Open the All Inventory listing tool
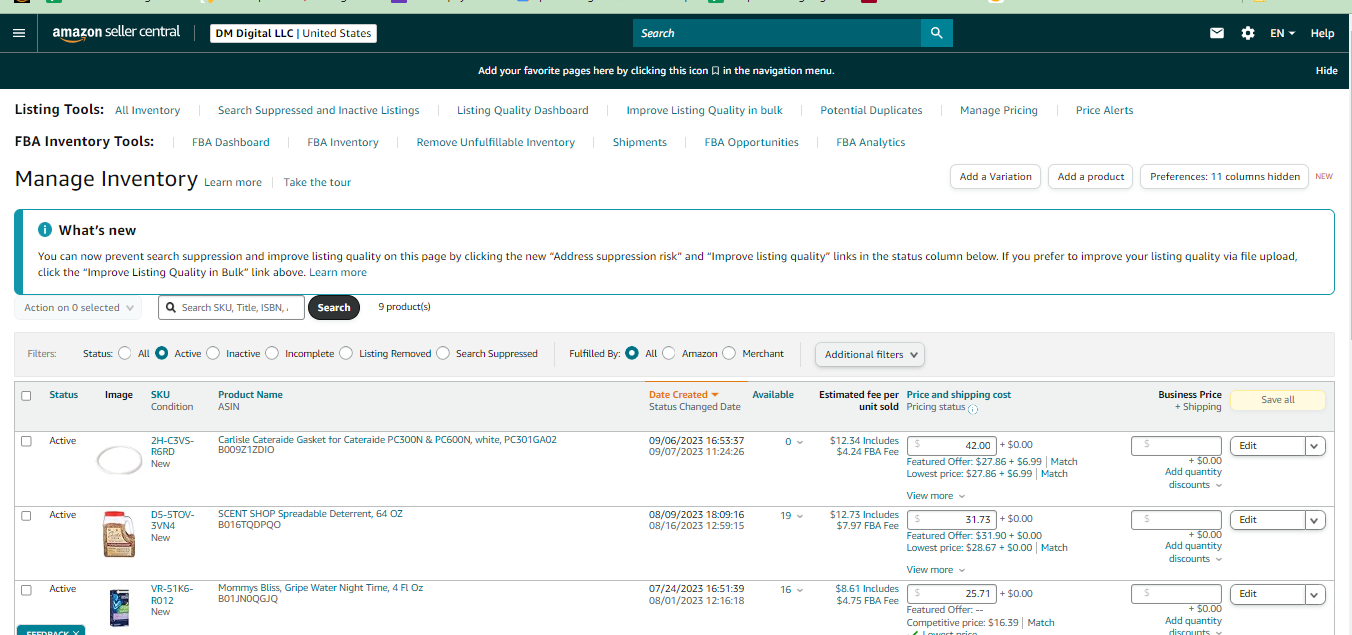Image resolution: width=1352 pixels, height=635 pixels. [x=148, y=110]
